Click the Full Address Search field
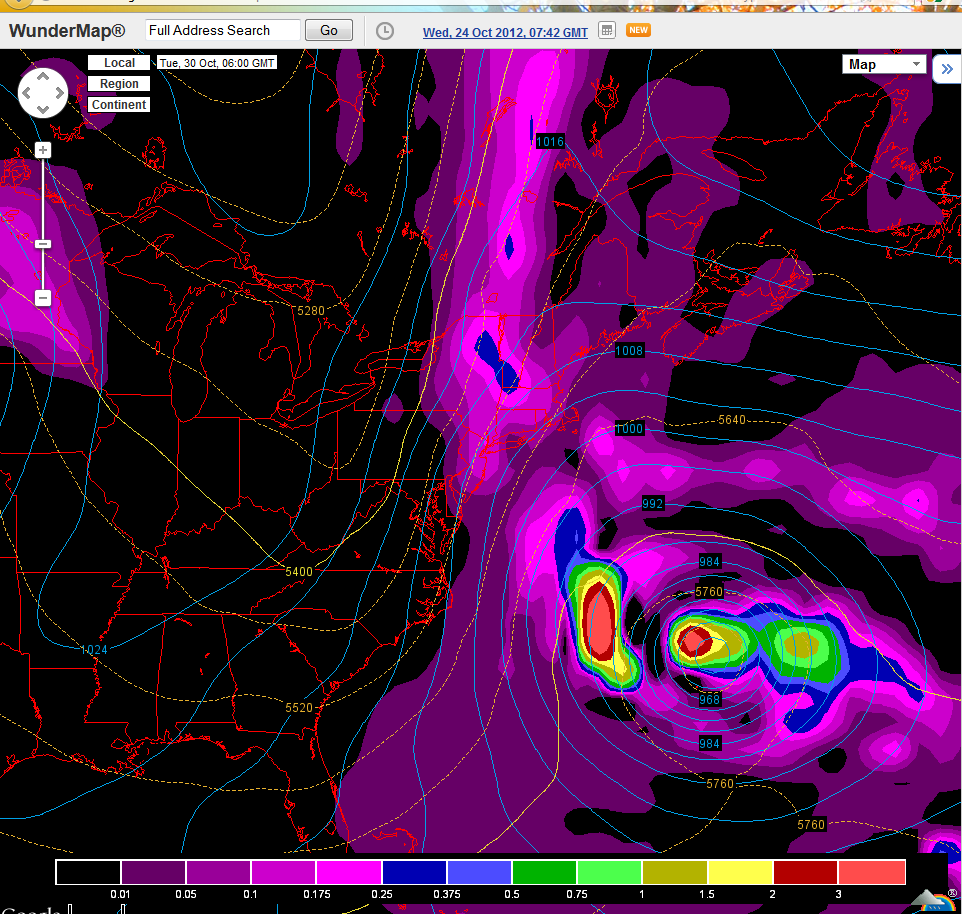The height and width of the screenshot is (914, 962). coord(222,31)
